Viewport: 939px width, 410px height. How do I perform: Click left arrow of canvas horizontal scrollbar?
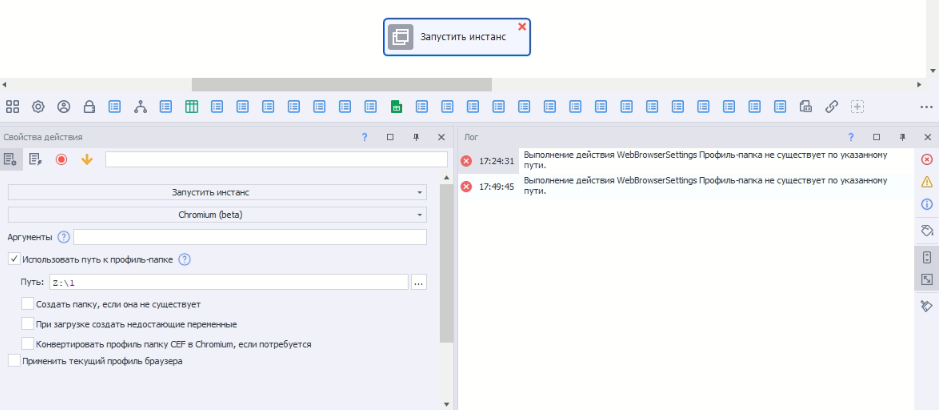click(4, 84)
